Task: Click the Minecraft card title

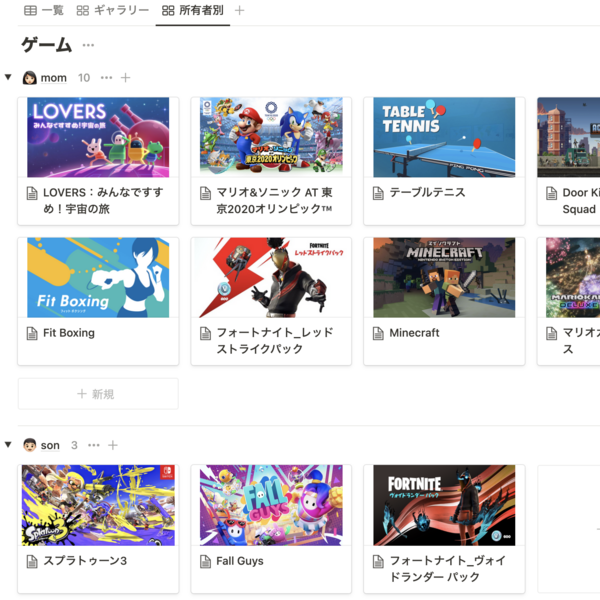Action: [414, 333]
